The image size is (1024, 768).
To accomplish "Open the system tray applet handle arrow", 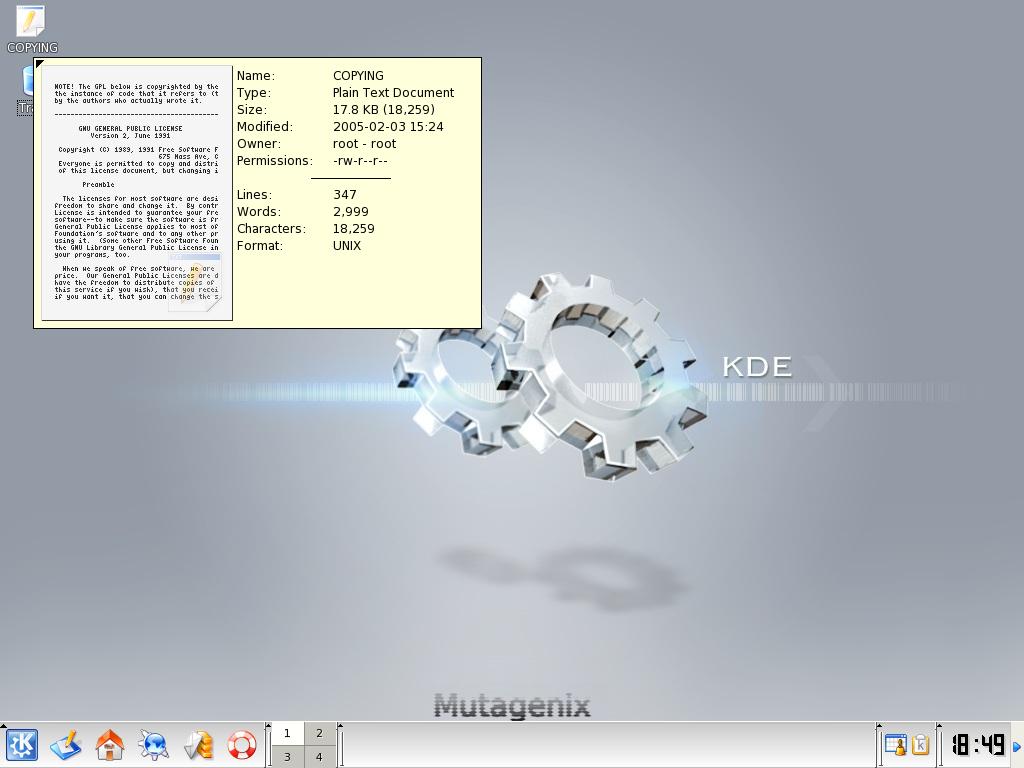I will 879,726.
